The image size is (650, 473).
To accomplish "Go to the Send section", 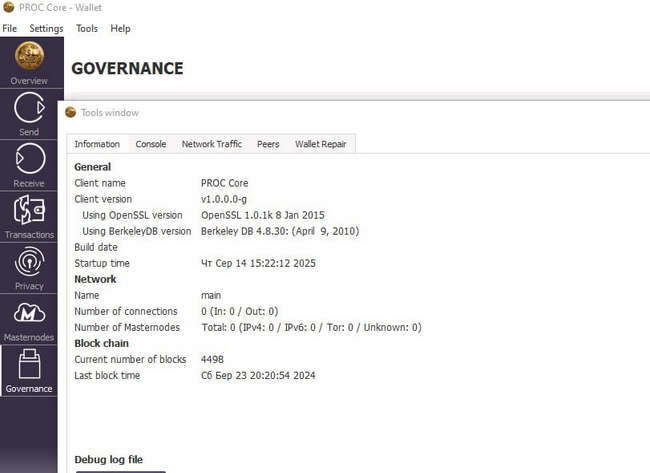I will tap(29, 113).
